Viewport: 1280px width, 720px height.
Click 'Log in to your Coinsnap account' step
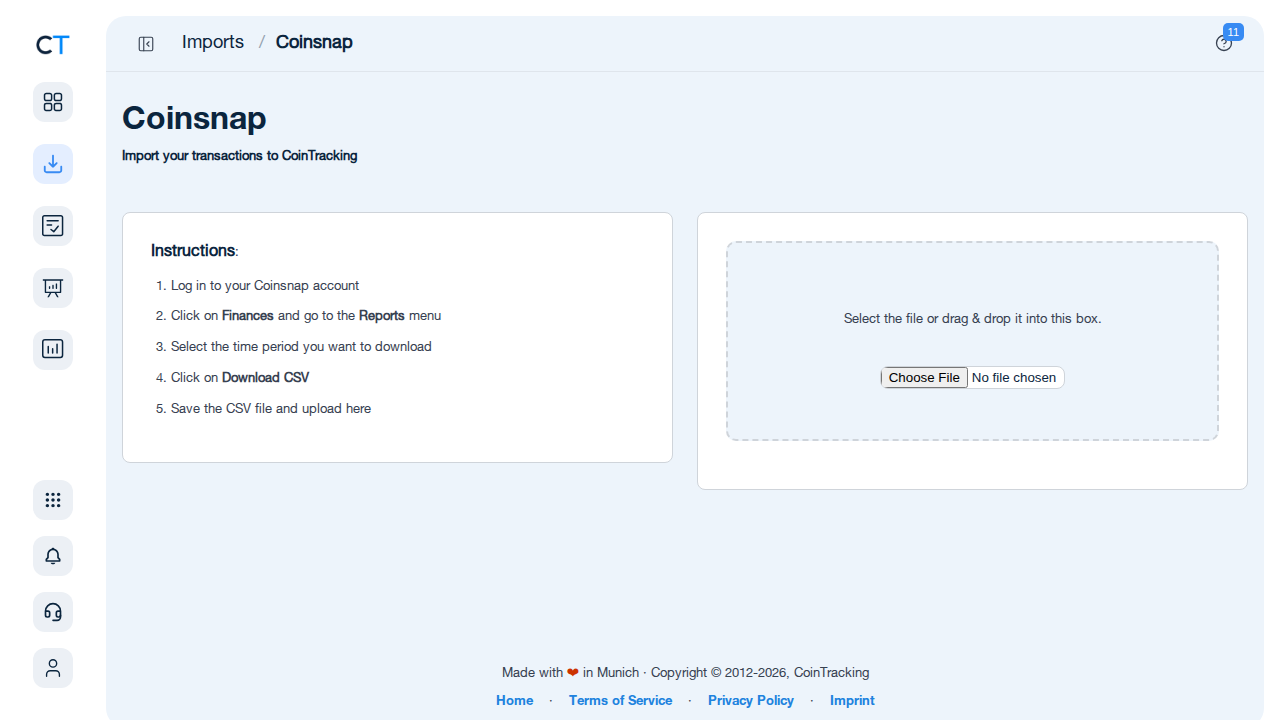tap(265, 285)
